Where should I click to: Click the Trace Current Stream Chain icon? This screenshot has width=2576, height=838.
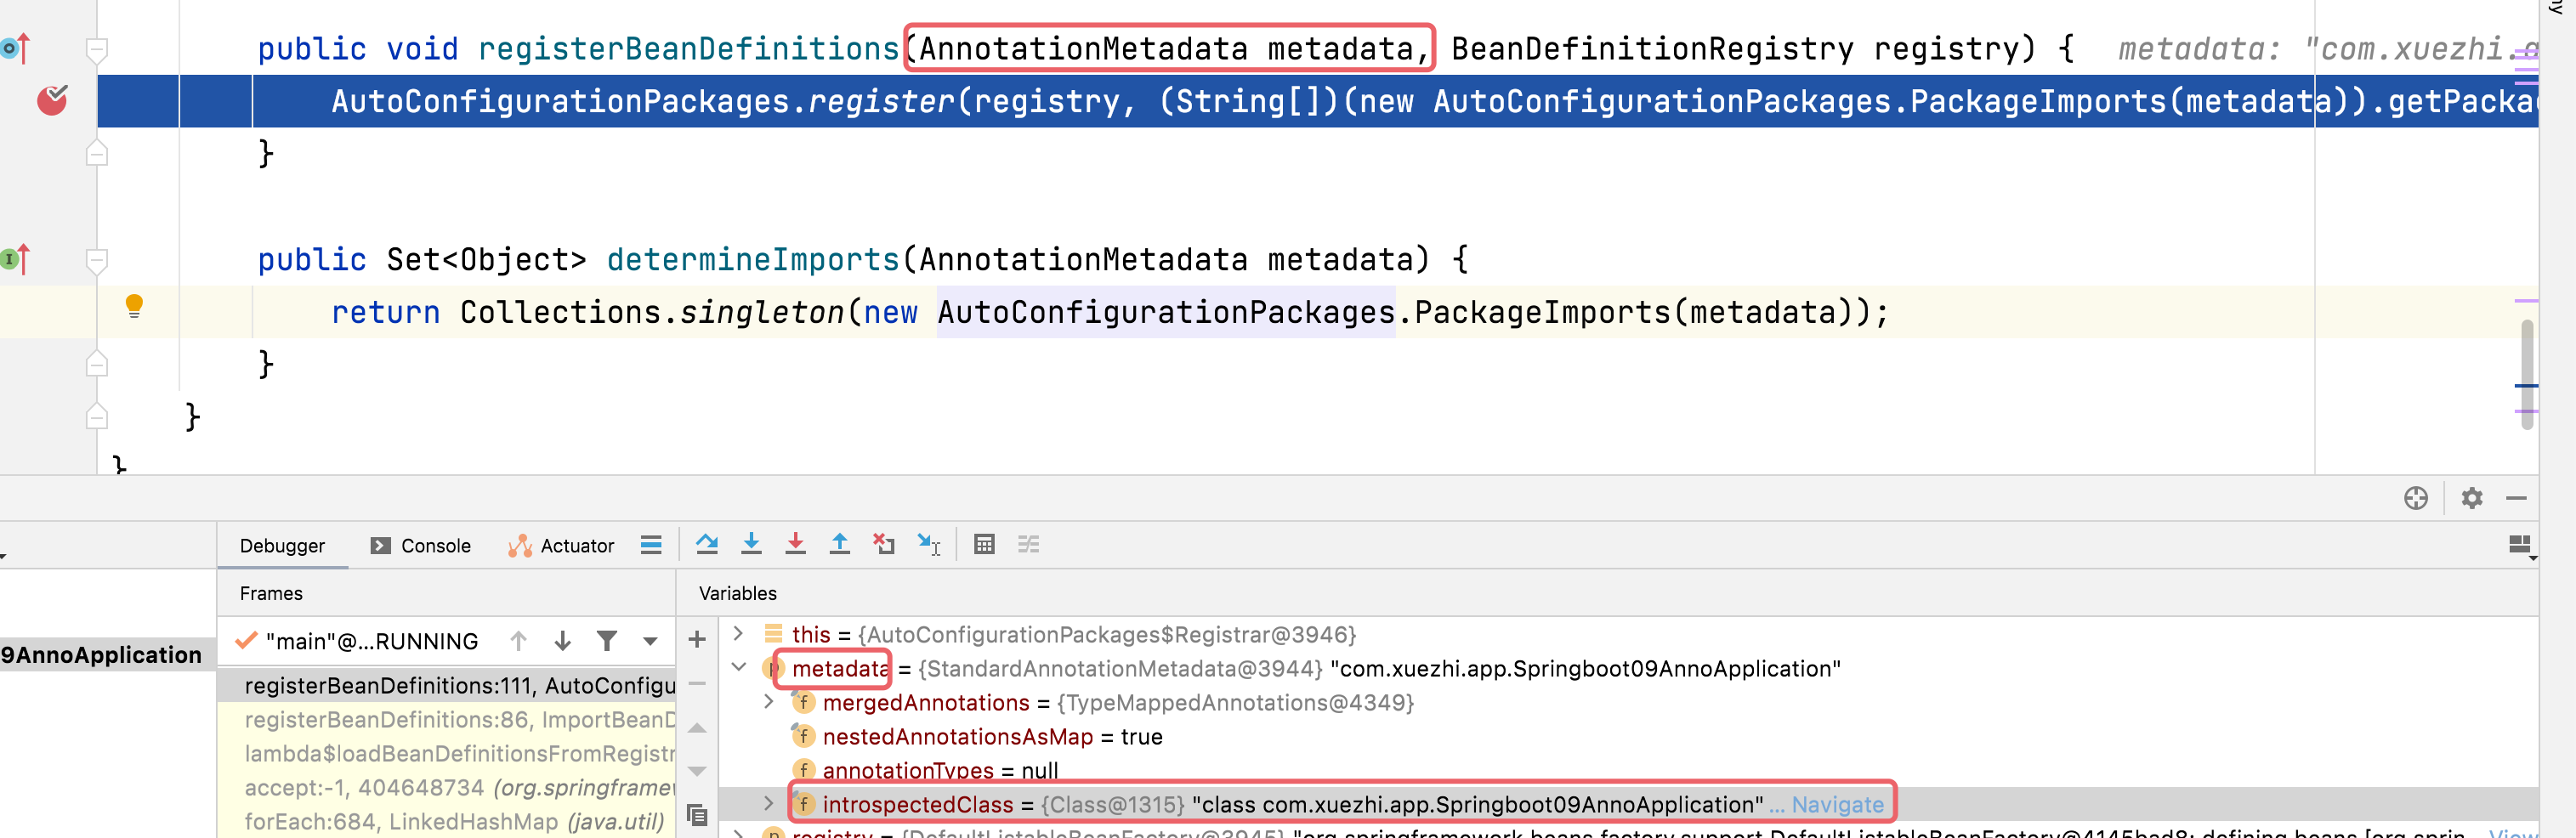pyautogui.click(x=1028, y=545)
